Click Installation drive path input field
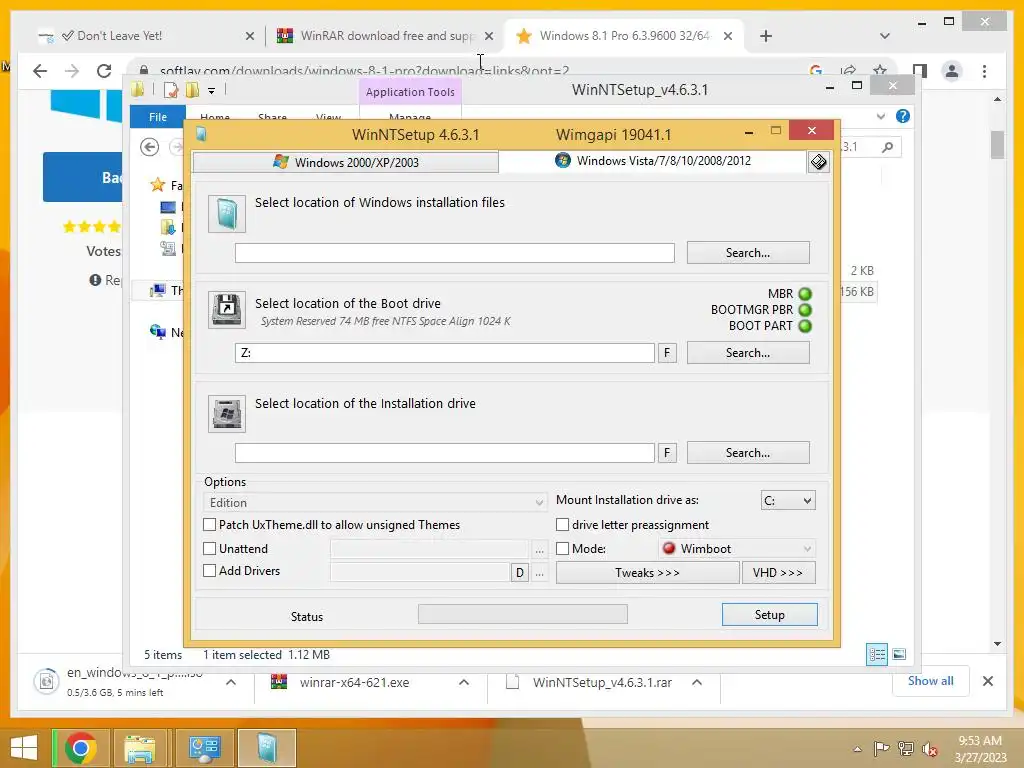The height and width of the screenshot is (768, 1024). [x=445, y=453]
